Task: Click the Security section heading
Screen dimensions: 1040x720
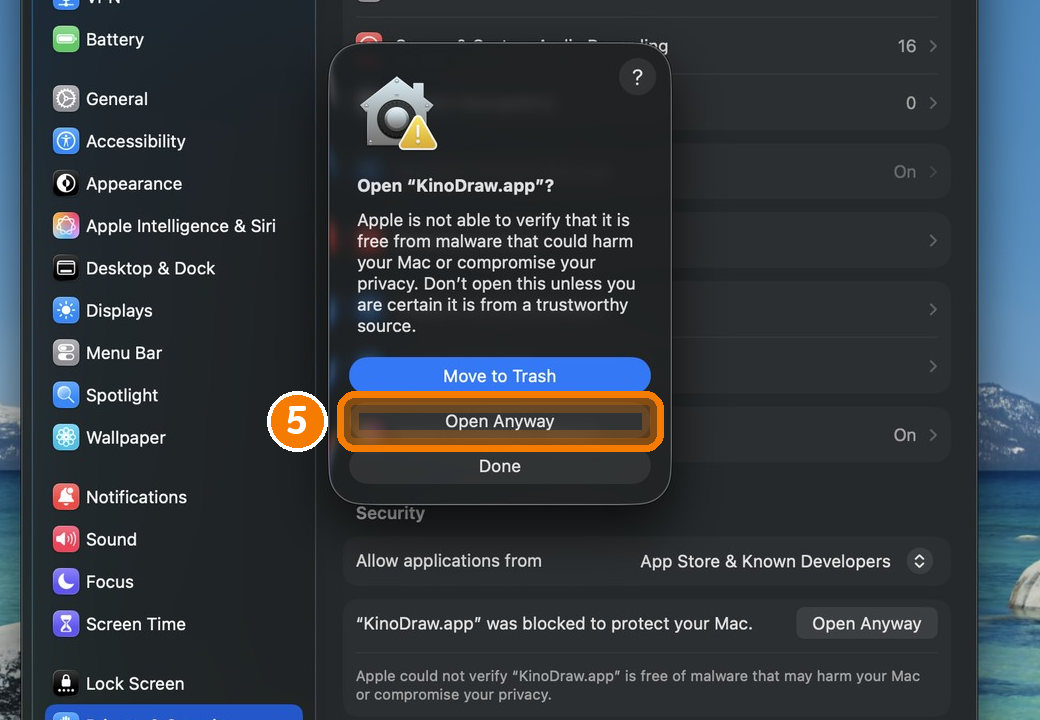Action: point(390,513)
